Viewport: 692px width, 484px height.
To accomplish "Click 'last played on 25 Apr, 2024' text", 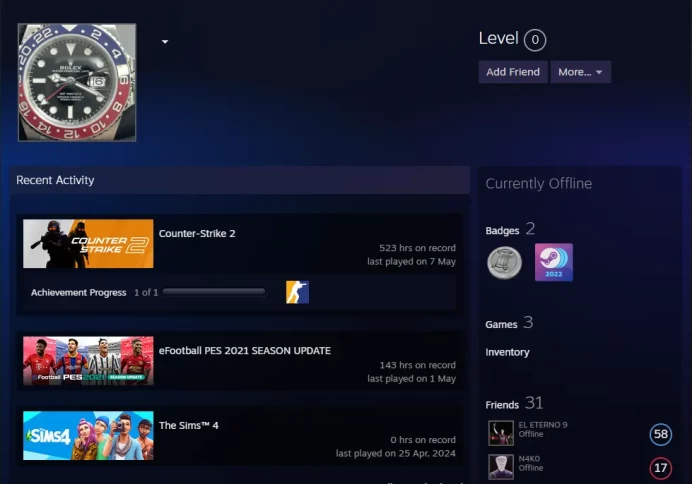I will coord(395,454).
